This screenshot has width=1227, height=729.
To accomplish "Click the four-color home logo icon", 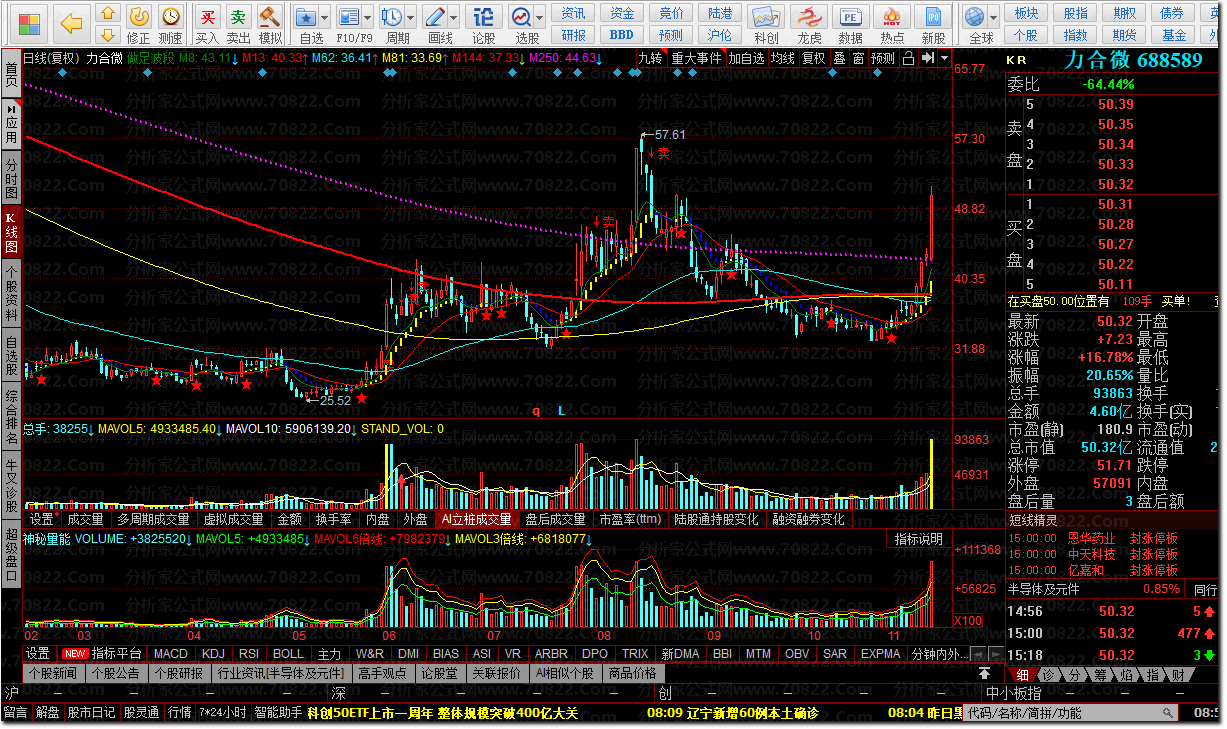I will pos(29,23).
